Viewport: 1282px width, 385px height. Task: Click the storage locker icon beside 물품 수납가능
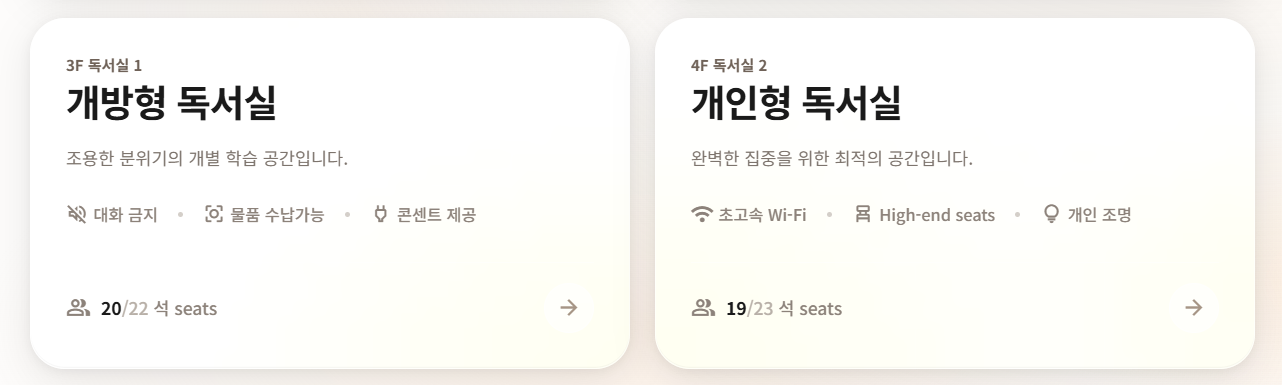coord(213,214)
